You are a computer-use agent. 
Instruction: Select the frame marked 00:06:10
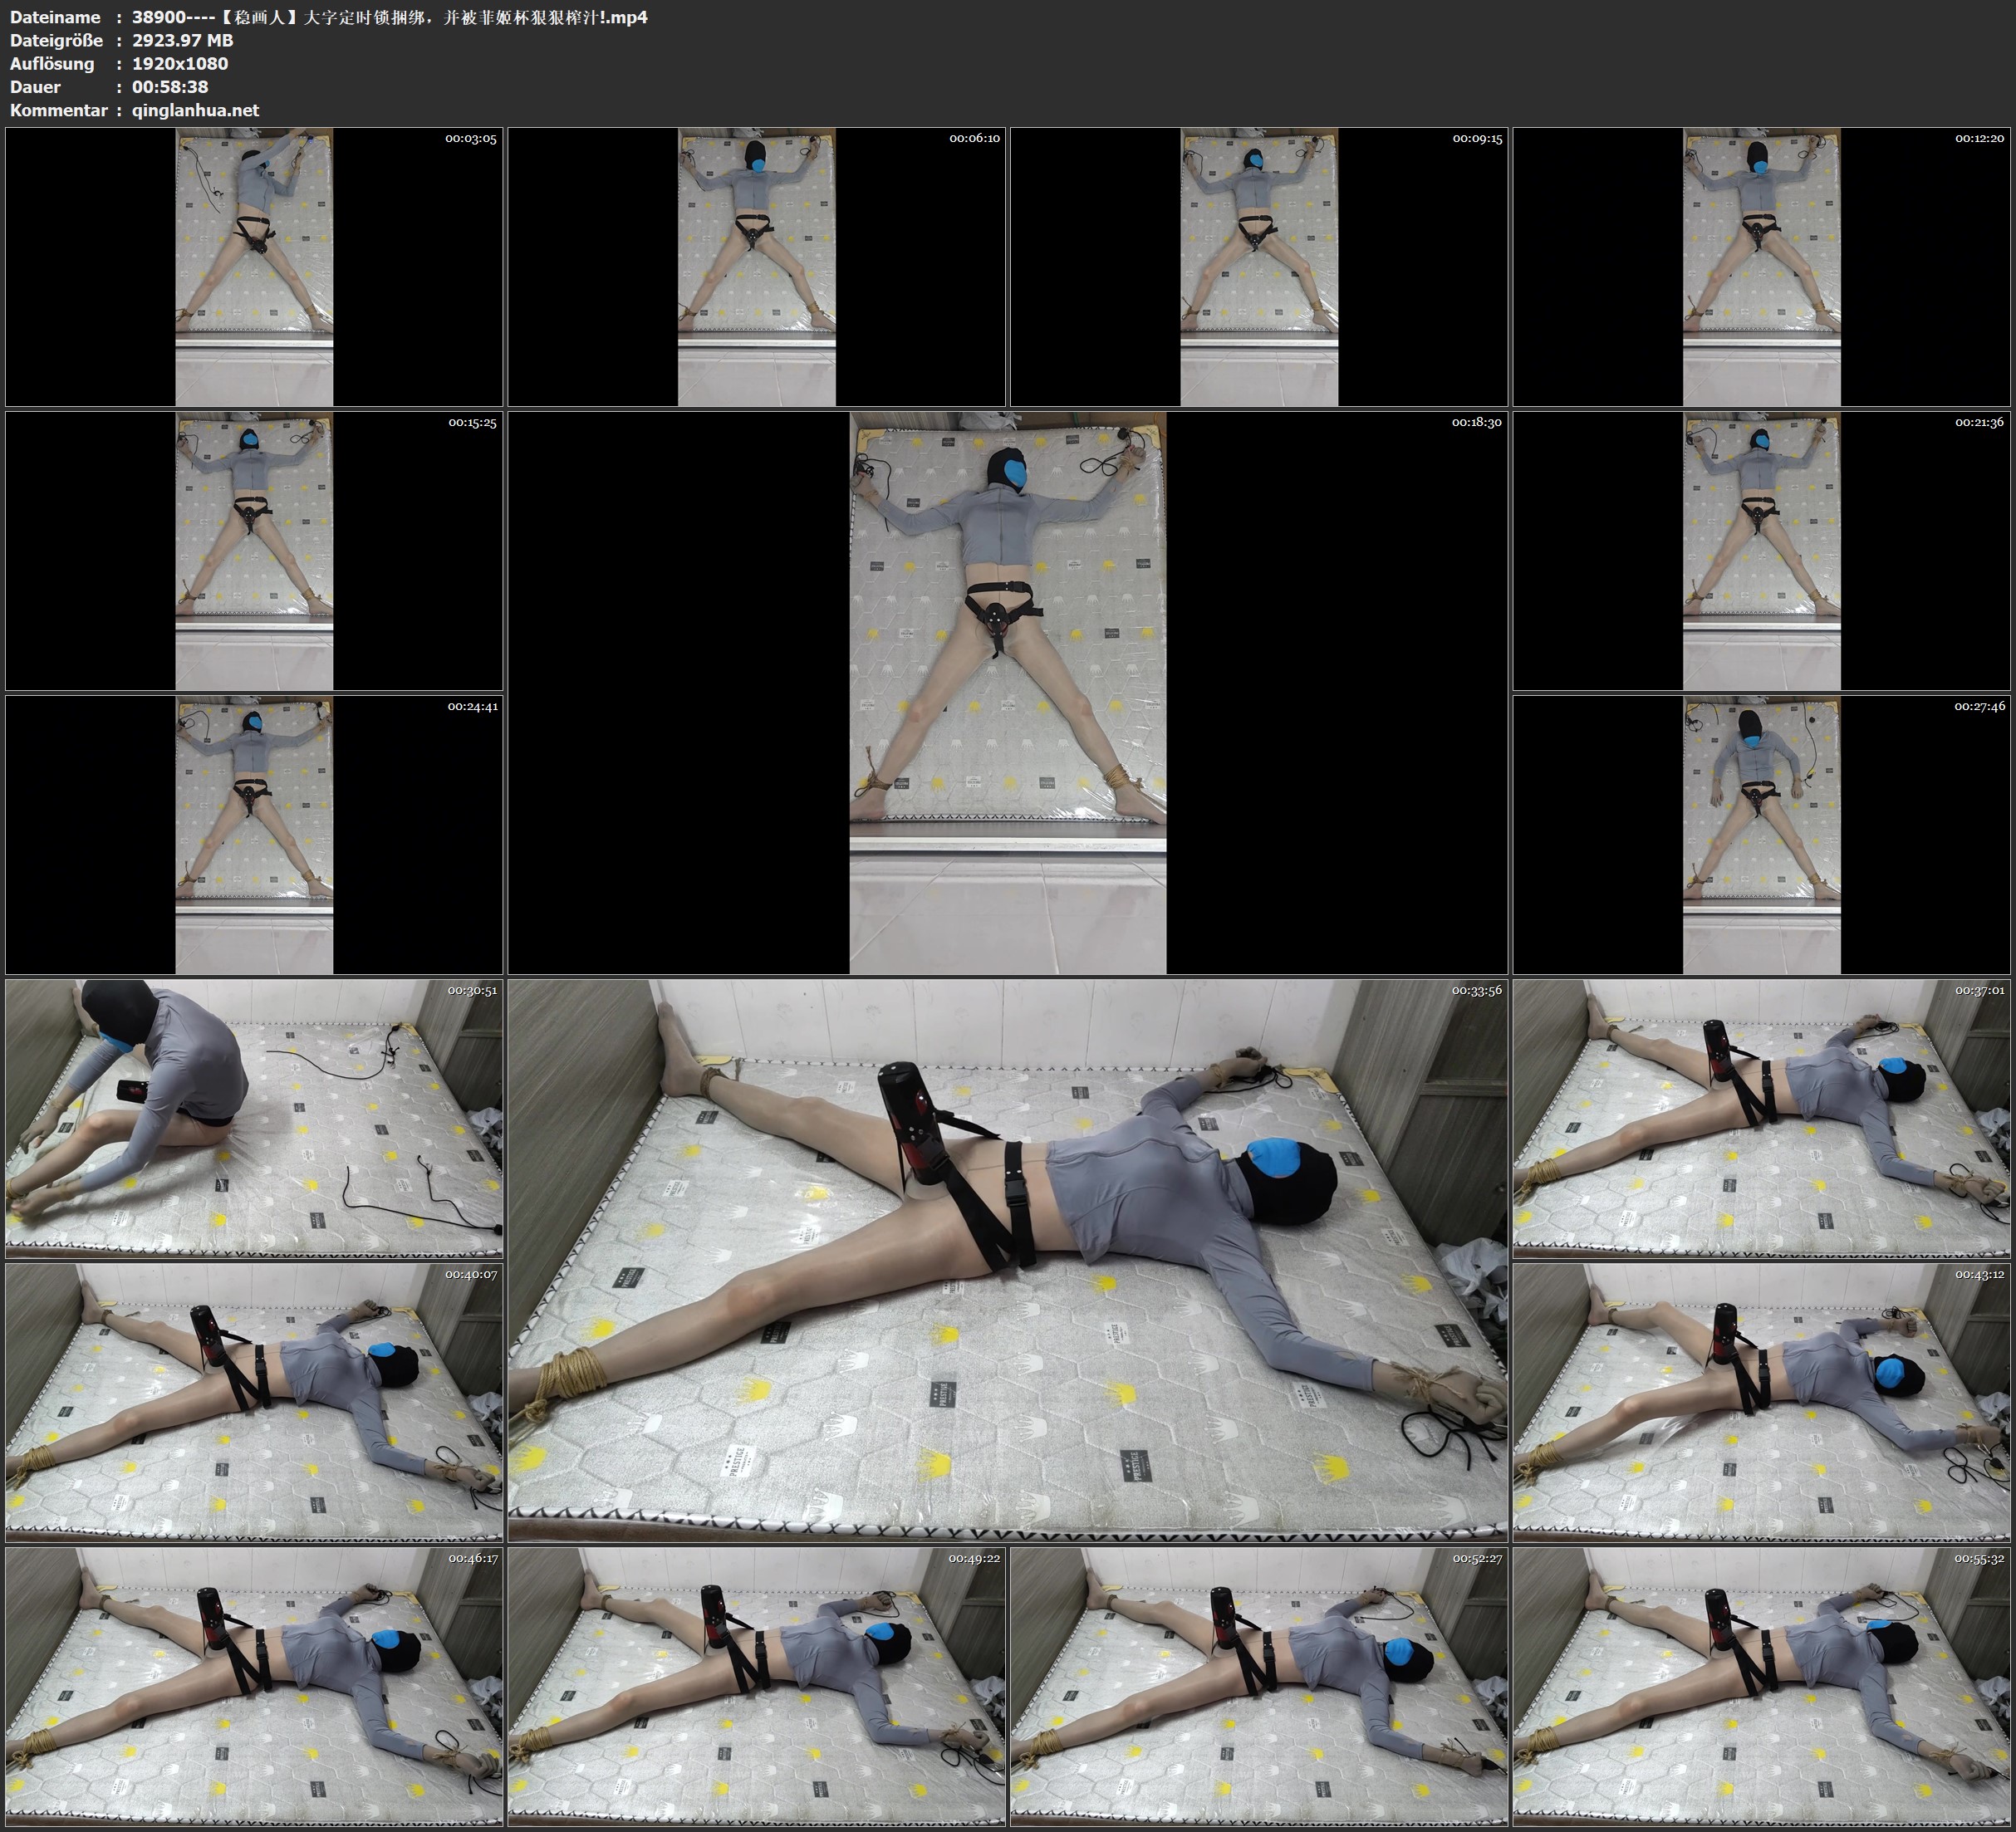point(756,266)
